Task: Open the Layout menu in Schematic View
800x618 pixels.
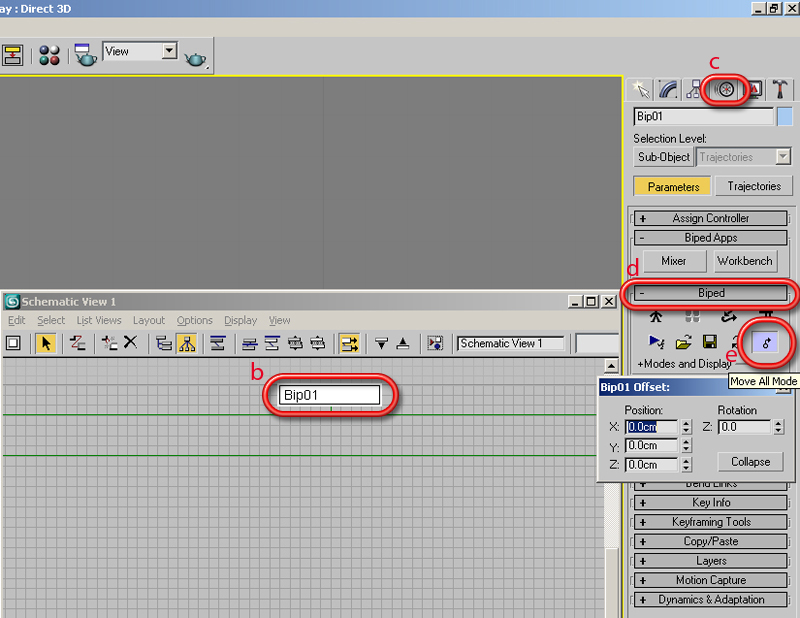Action: [148, 320]
